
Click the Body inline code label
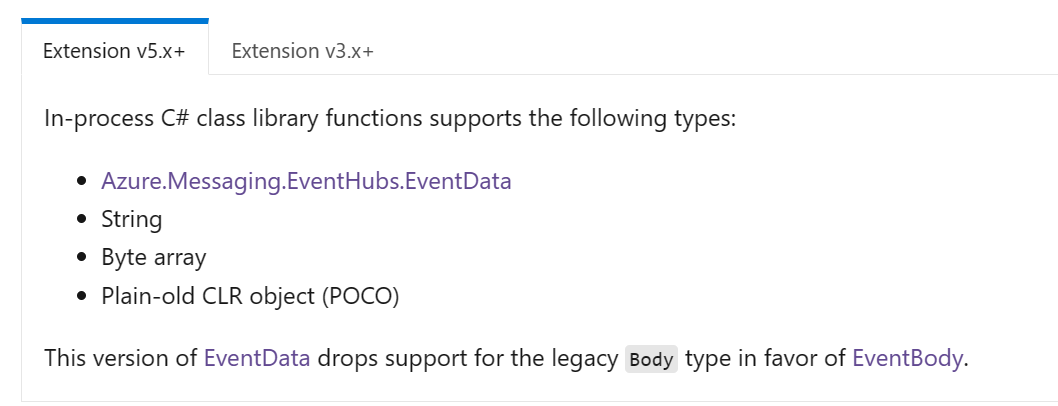(651, 359)
